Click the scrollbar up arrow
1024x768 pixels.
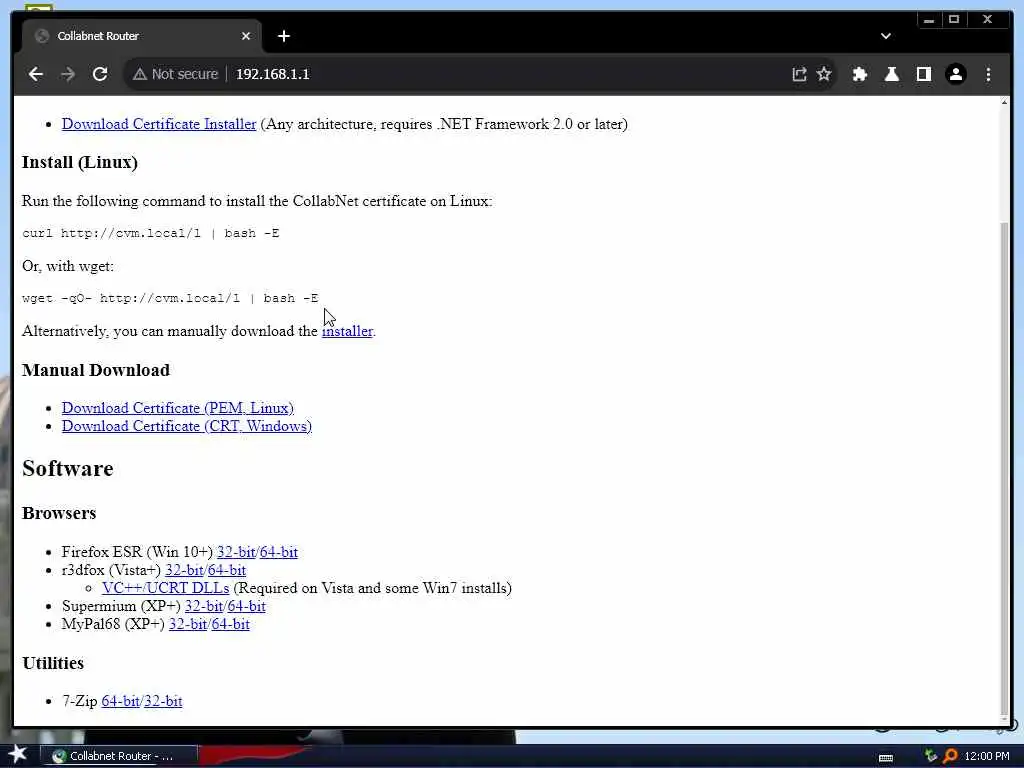pyautogui.click(x=1004, y=103)
